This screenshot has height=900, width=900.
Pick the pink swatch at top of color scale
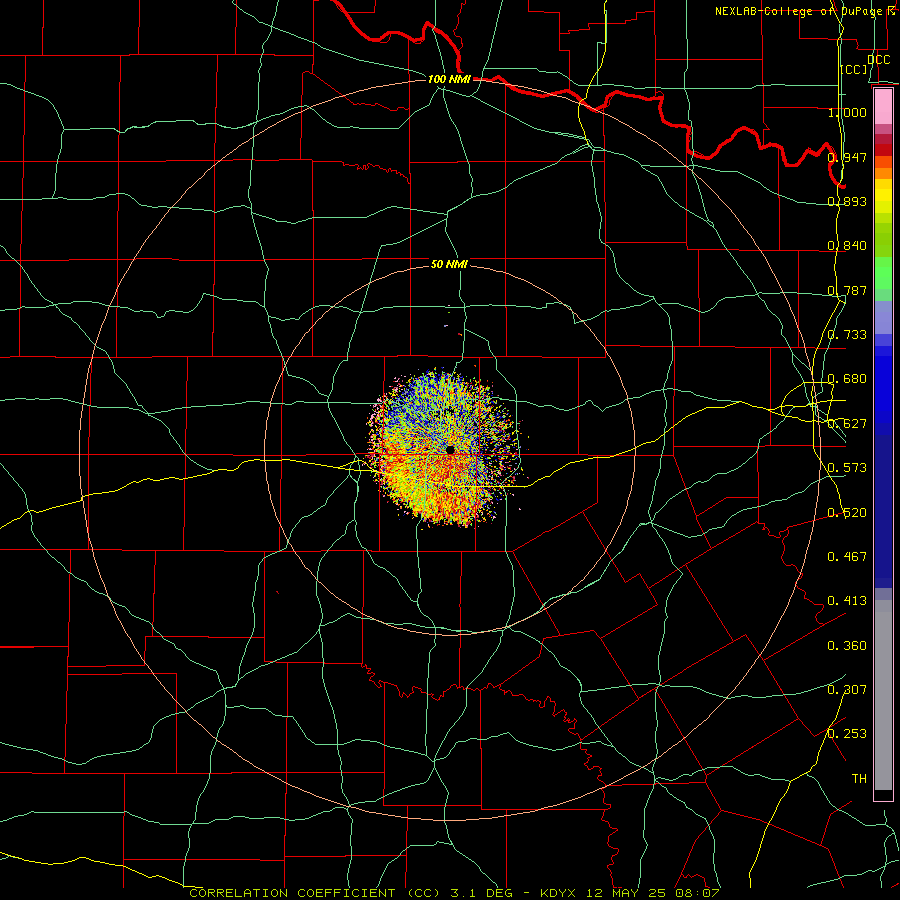click(883, 107)
